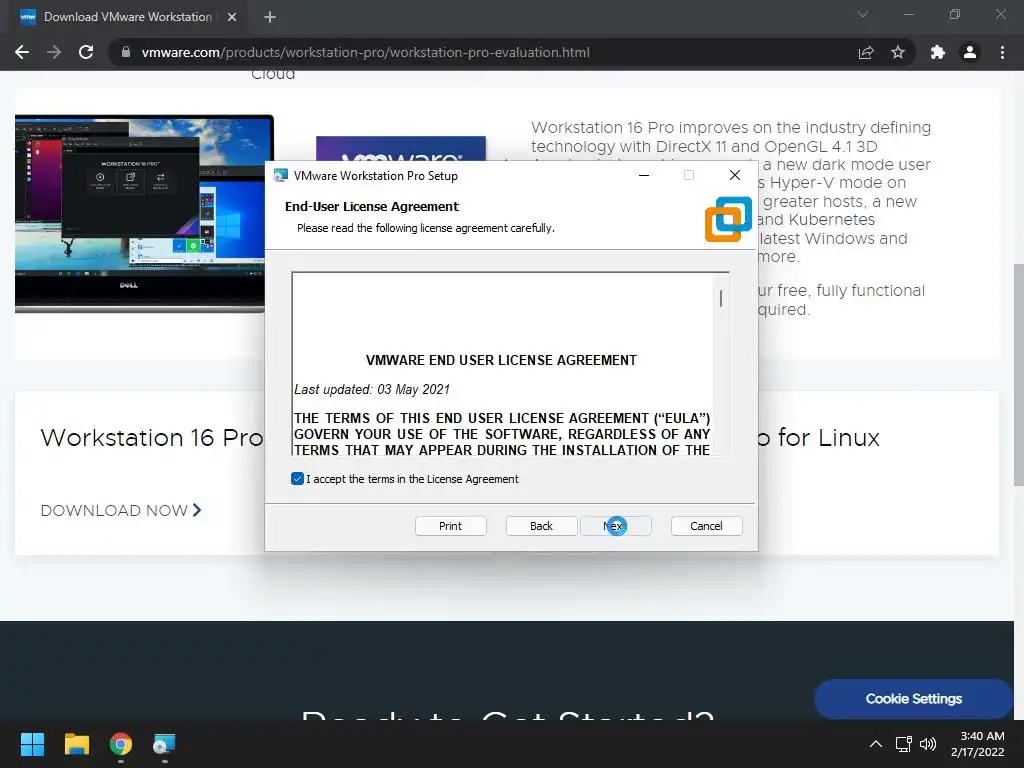1024x768 pixels.
Task: Click DOWNLOAD NOW link for Workstation 16 Pro
Action: tap(114, 511)
